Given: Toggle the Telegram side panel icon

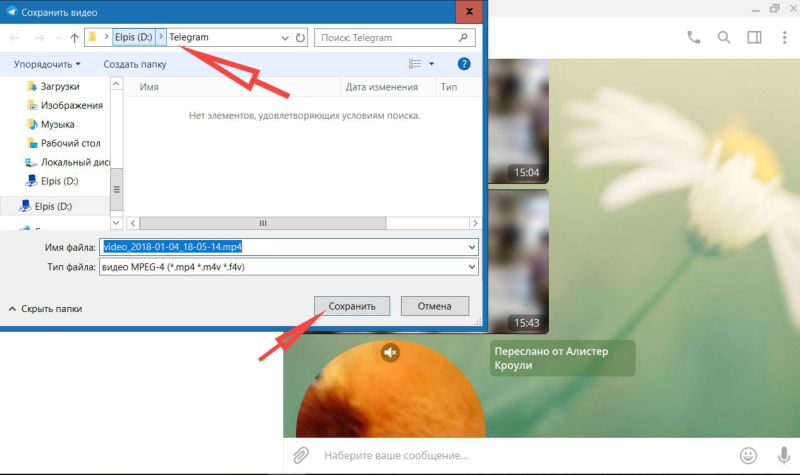Looking at the screenshot, I should [x=754, y=37].
